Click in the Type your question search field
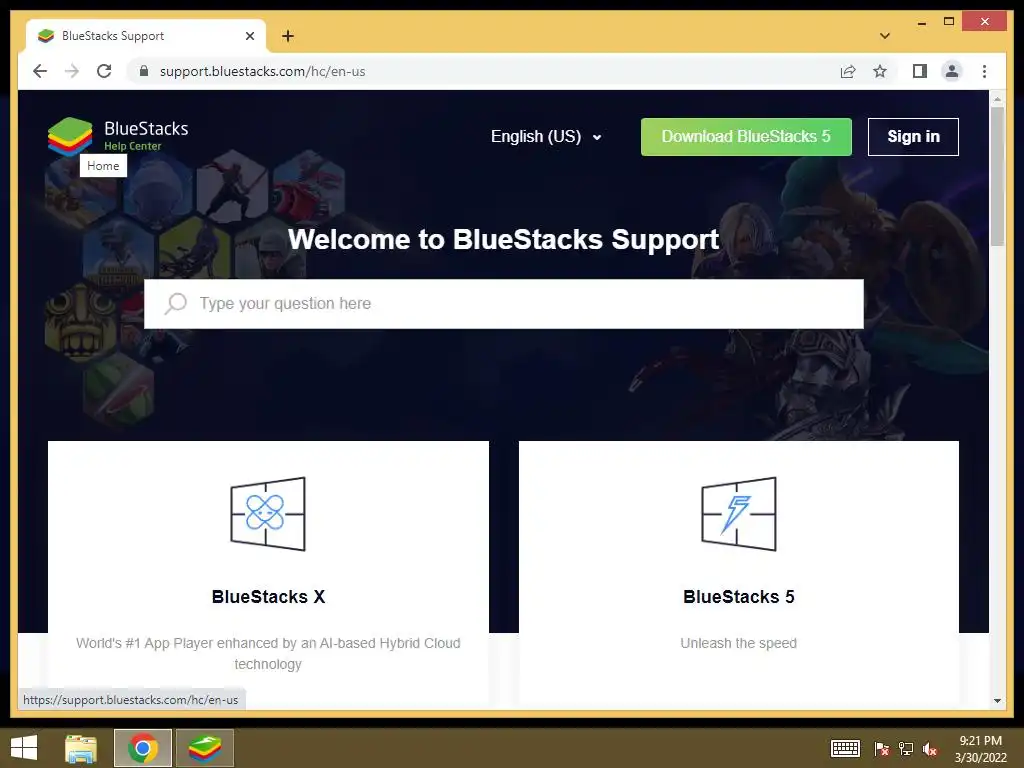Viewport: 1024px width, 768px height. pyautogui.click(x=504, y=304)
